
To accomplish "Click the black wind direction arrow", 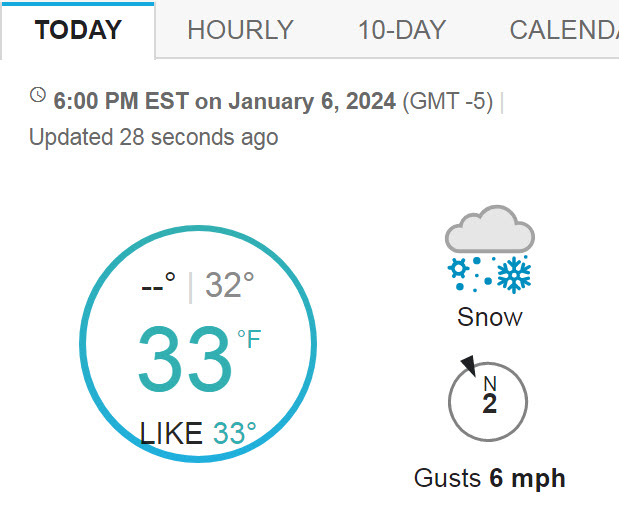I will tap(469, 365).
